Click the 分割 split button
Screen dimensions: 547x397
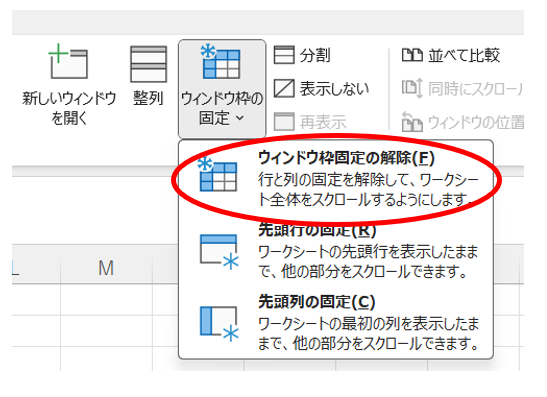(x=302, y=55)
